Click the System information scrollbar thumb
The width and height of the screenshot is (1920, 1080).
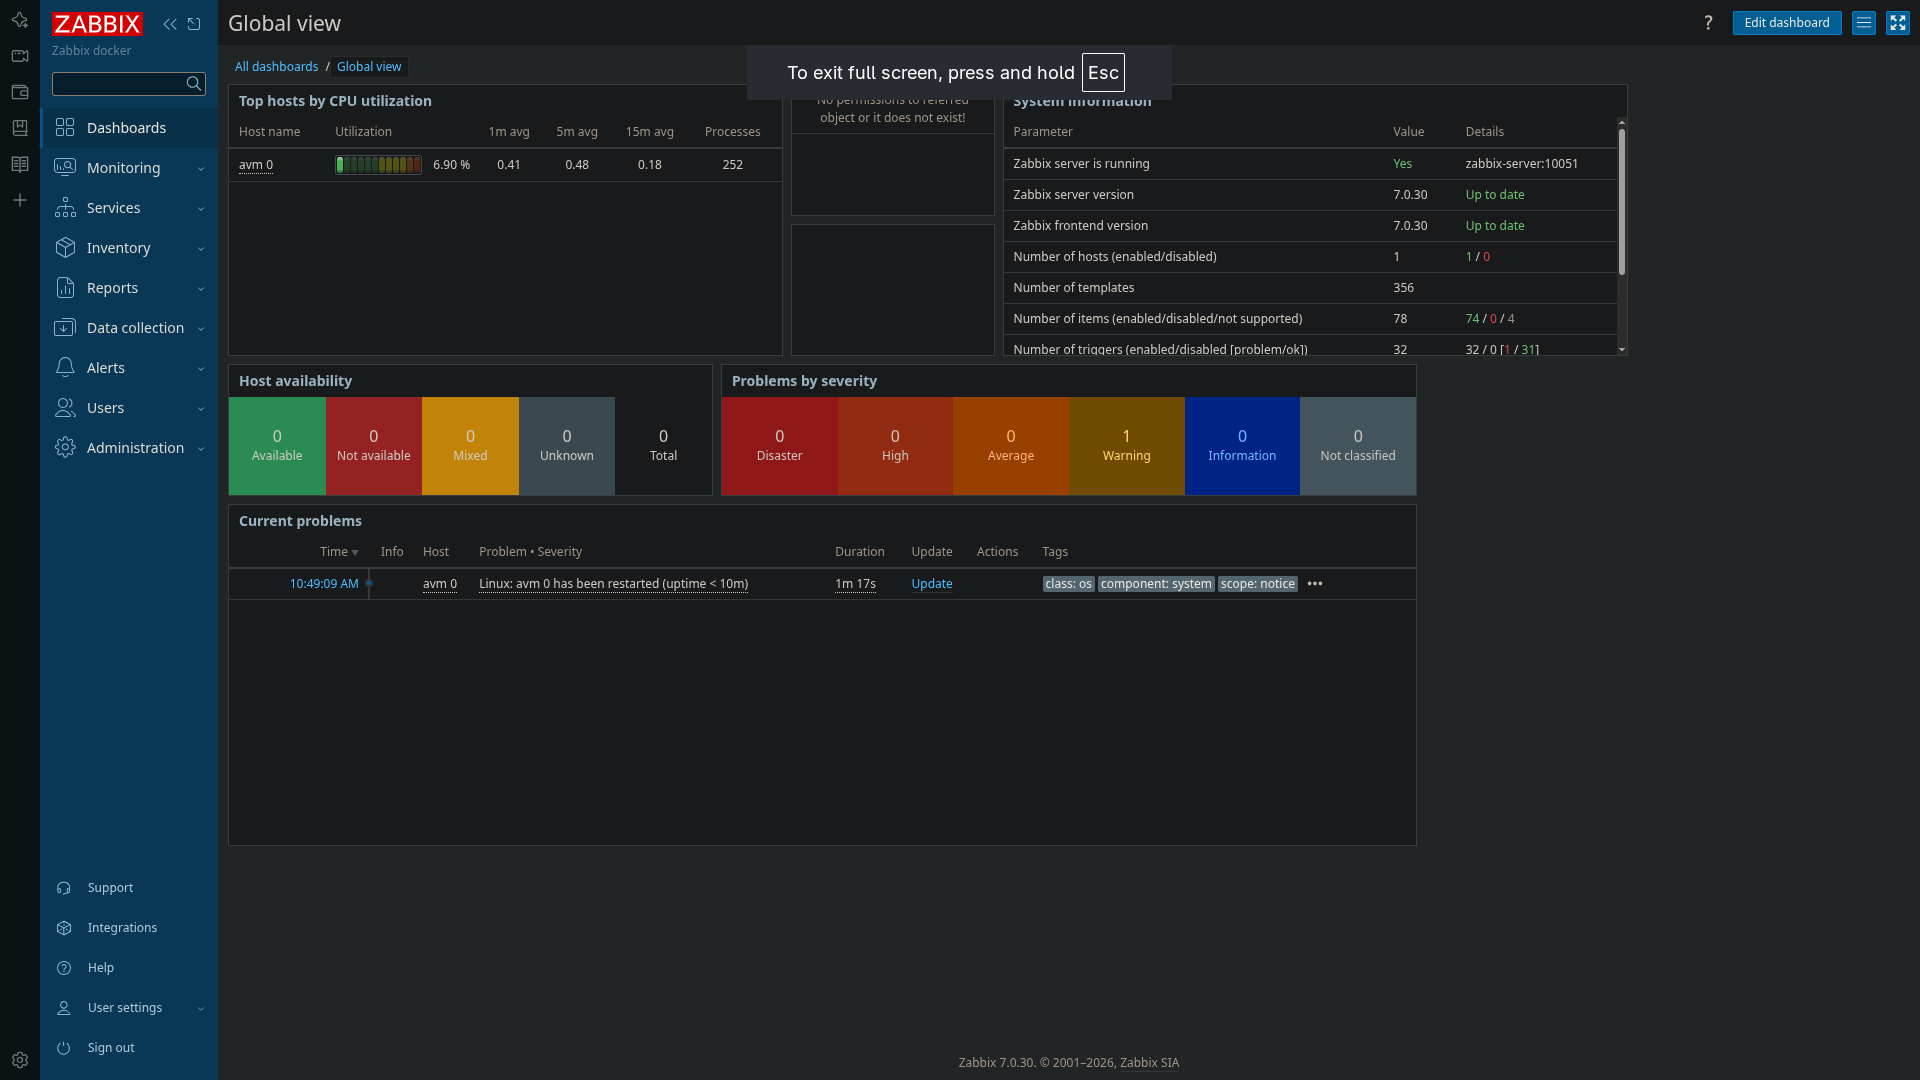click(x=1621, y=200)
